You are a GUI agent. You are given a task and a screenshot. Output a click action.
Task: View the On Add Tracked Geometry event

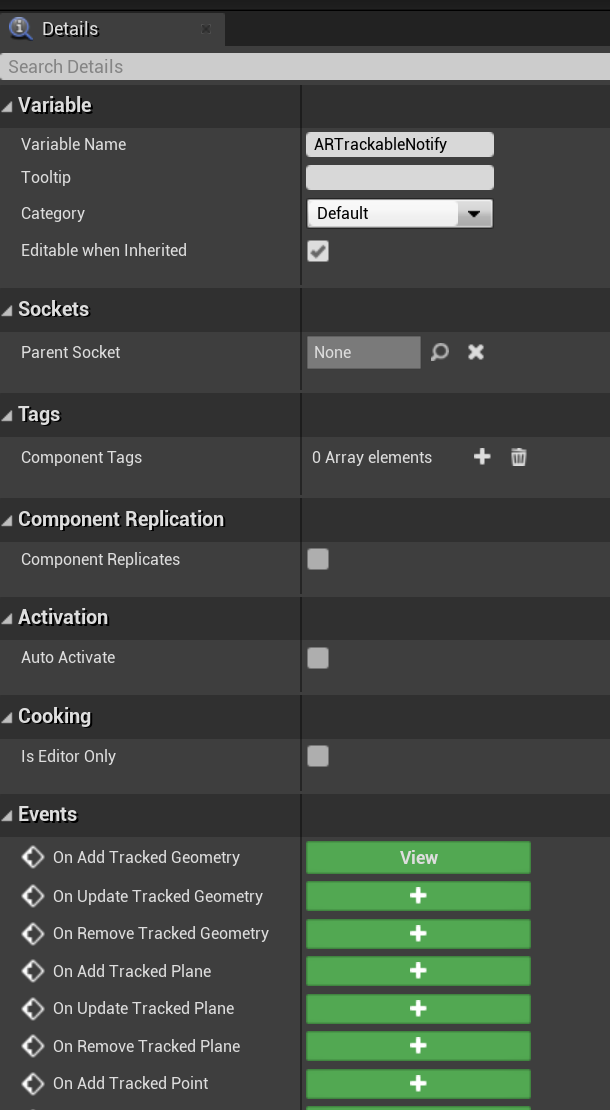click(x=418, y=858)
